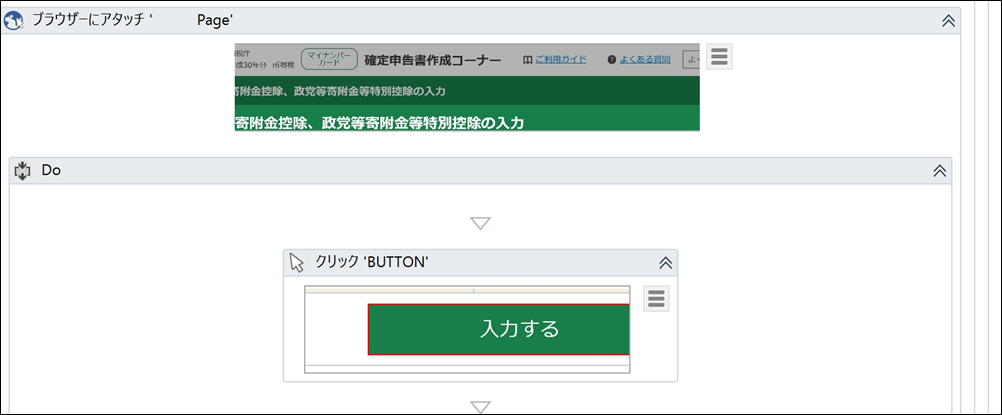Click the Do sequence icon
1002x415 pixels.
tap(22, 171)
